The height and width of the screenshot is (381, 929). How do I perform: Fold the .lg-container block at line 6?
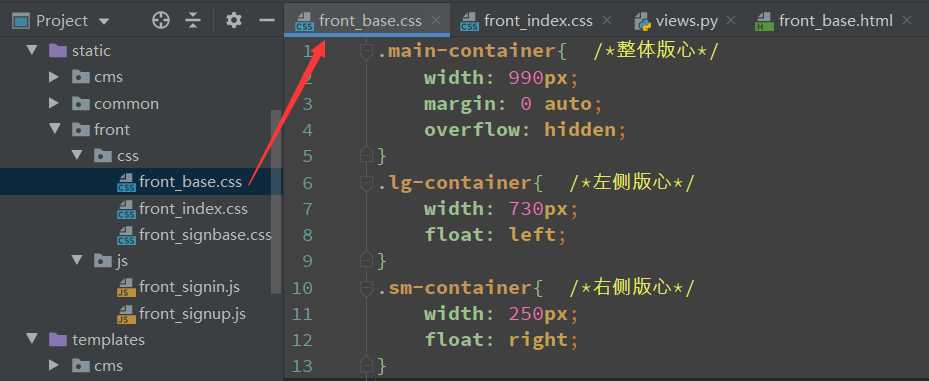point(366,183)
